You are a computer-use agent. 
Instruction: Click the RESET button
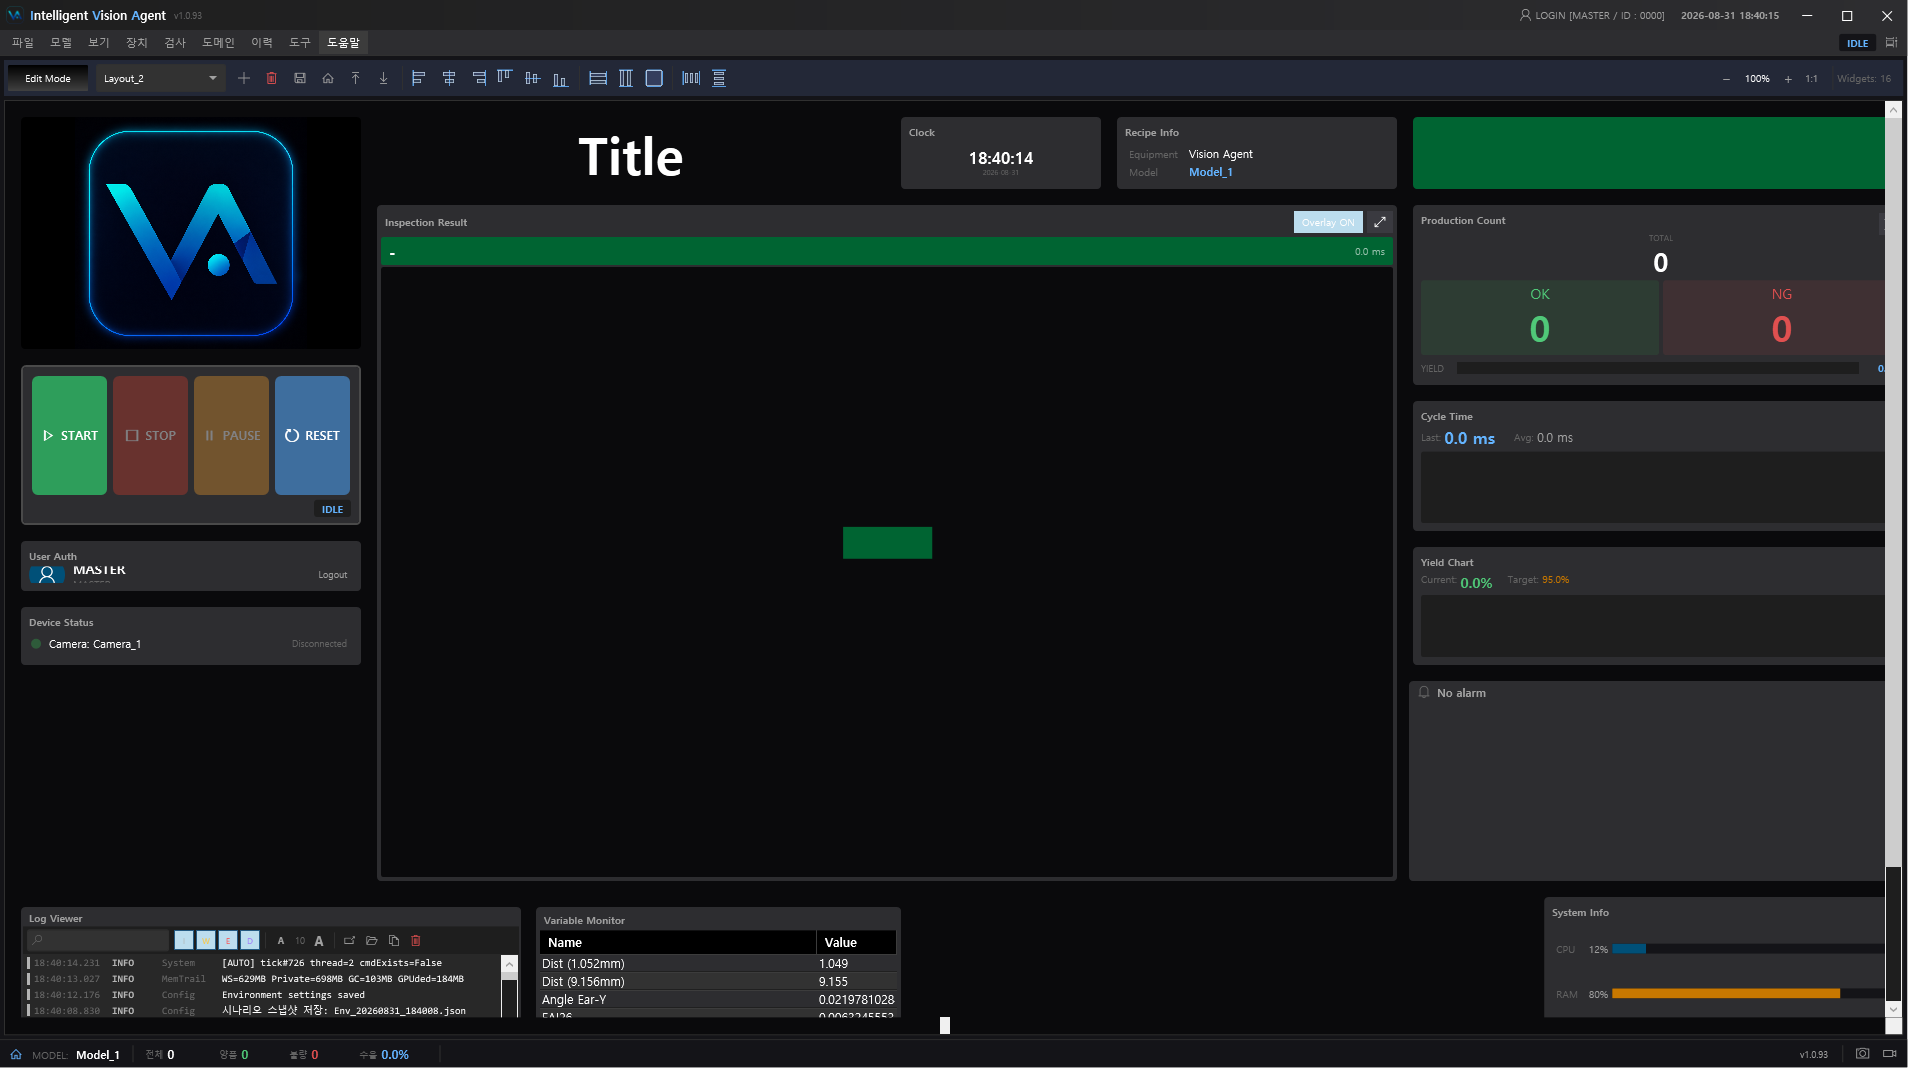(312, 437)
